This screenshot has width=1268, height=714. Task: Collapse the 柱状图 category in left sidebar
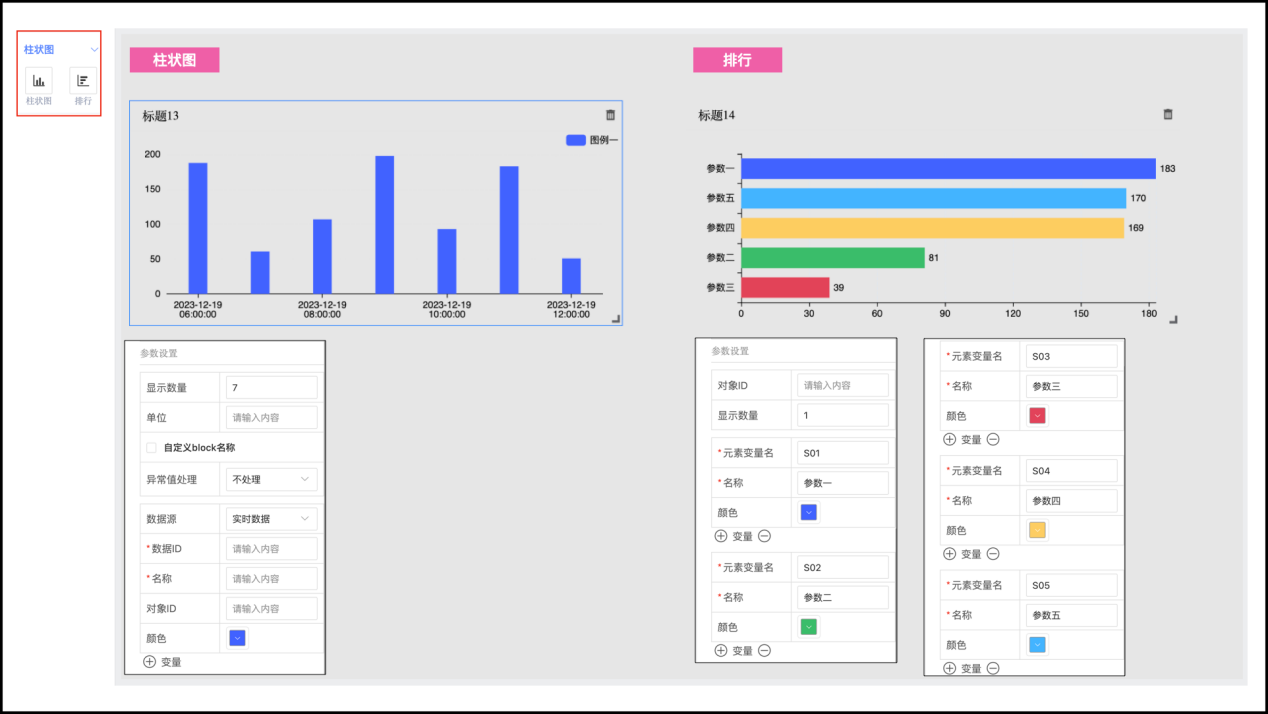[x=94, y=50]
